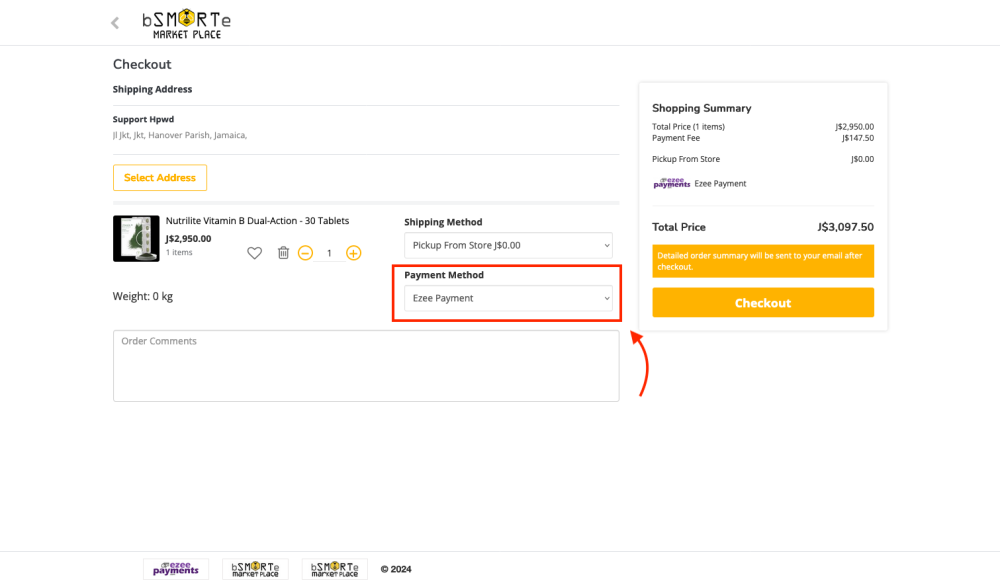Image resolution: width=1000 pixels, height=585 pixels.
Task: Decrease quantity with the minus icon
Action: coord(306,253)
